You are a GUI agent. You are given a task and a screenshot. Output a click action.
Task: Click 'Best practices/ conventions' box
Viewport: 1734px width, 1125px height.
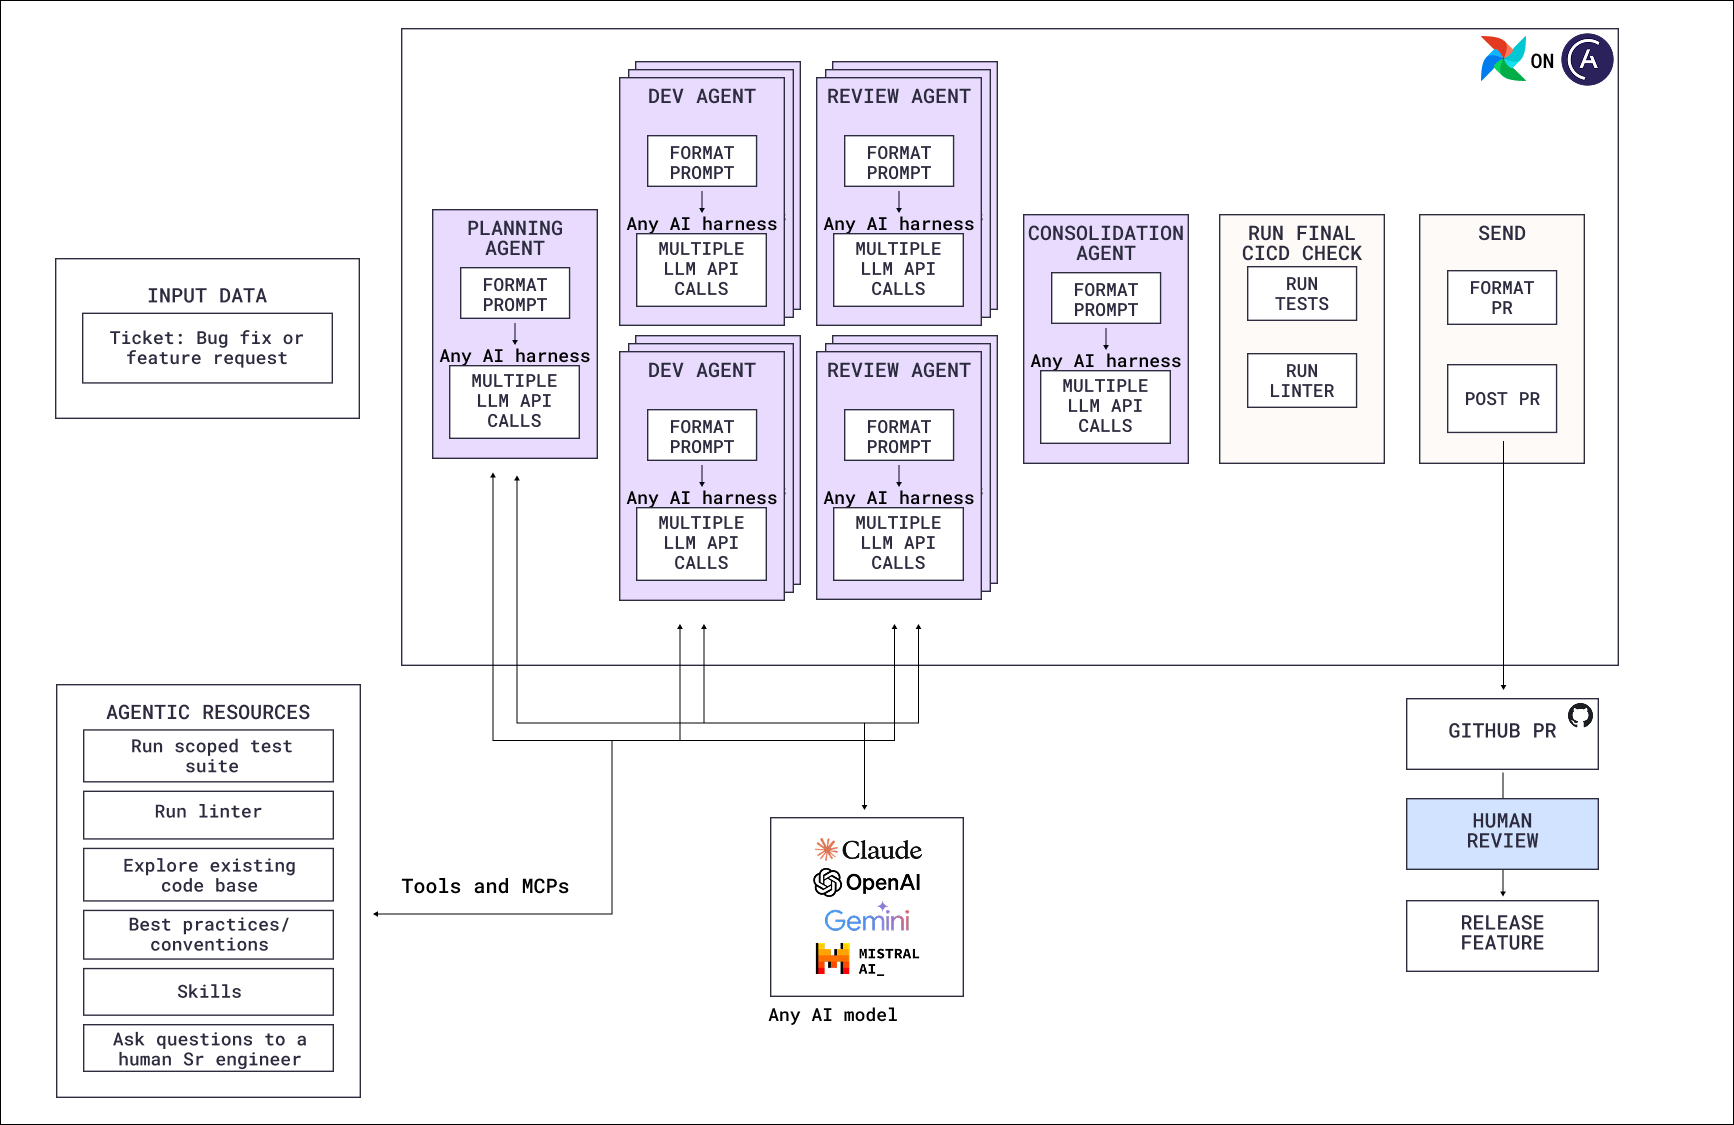[208, 934]
